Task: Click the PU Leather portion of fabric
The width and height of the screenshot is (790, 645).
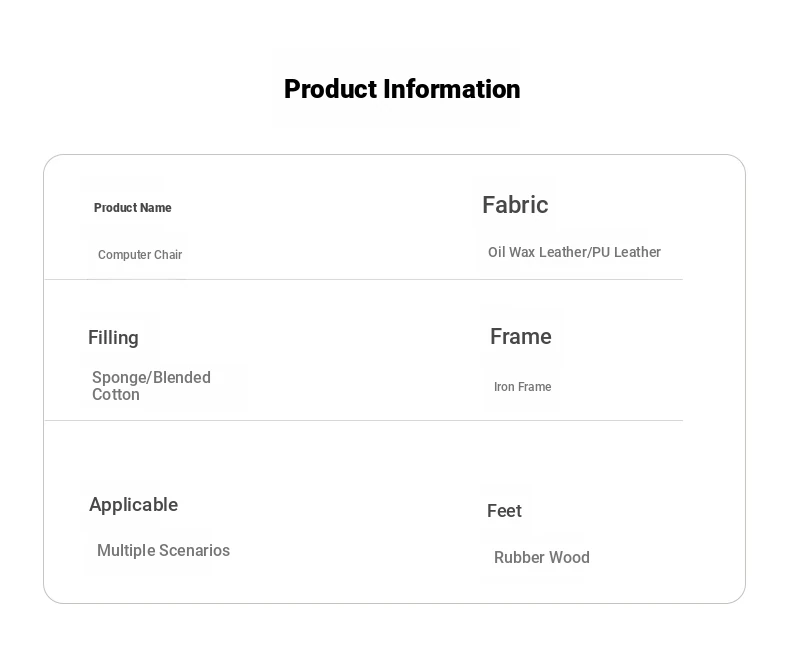Action: point(626,252)
